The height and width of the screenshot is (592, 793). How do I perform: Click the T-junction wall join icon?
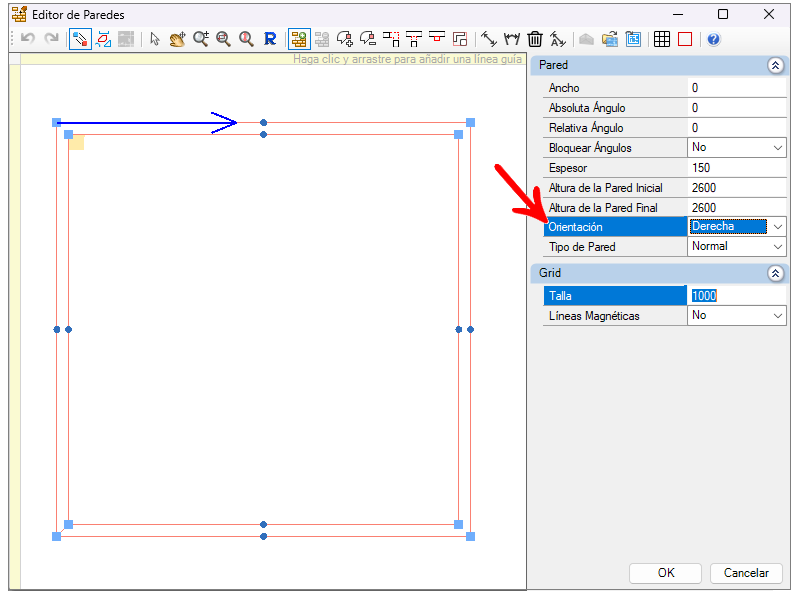[x=414, y=39]
